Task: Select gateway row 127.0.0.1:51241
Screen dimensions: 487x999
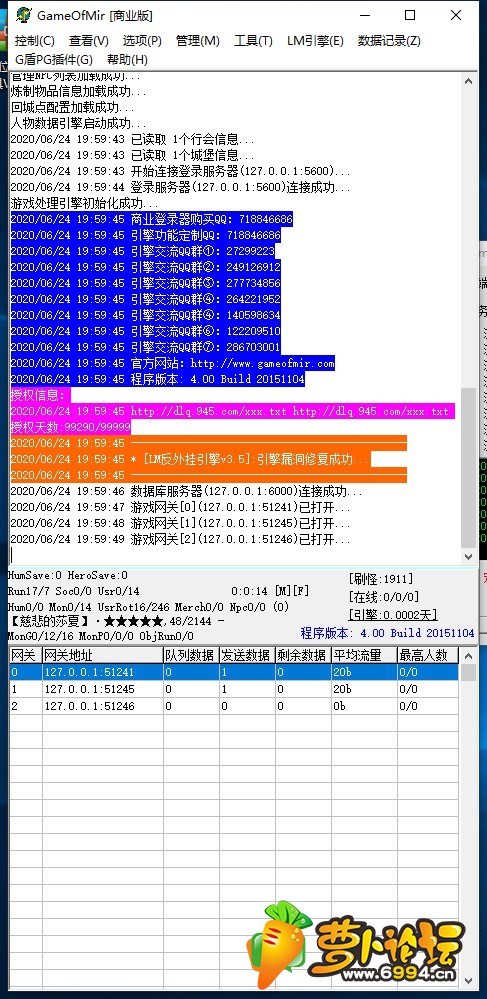Action: (x=233, y=672)
